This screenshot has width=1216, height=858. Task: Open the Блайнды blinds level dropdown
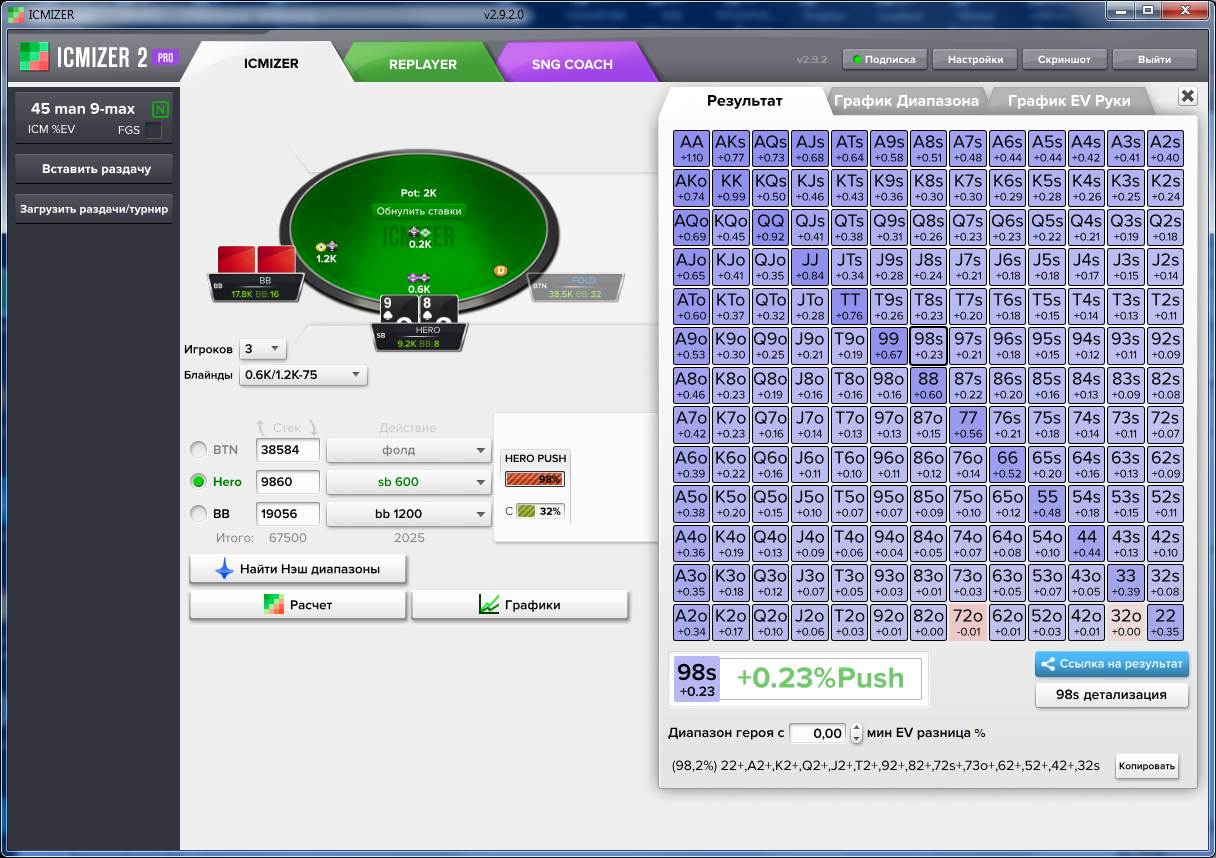pos(303,375)
